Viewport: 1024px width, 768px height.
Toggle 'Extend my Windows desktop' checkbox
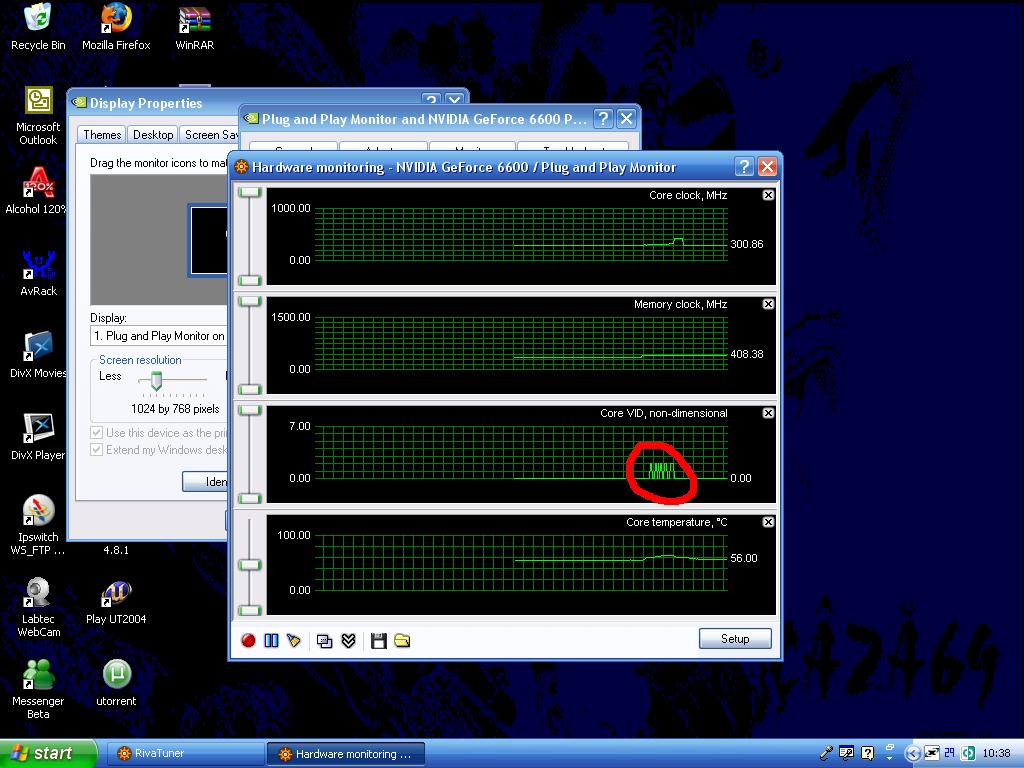[x=97, y=450]
